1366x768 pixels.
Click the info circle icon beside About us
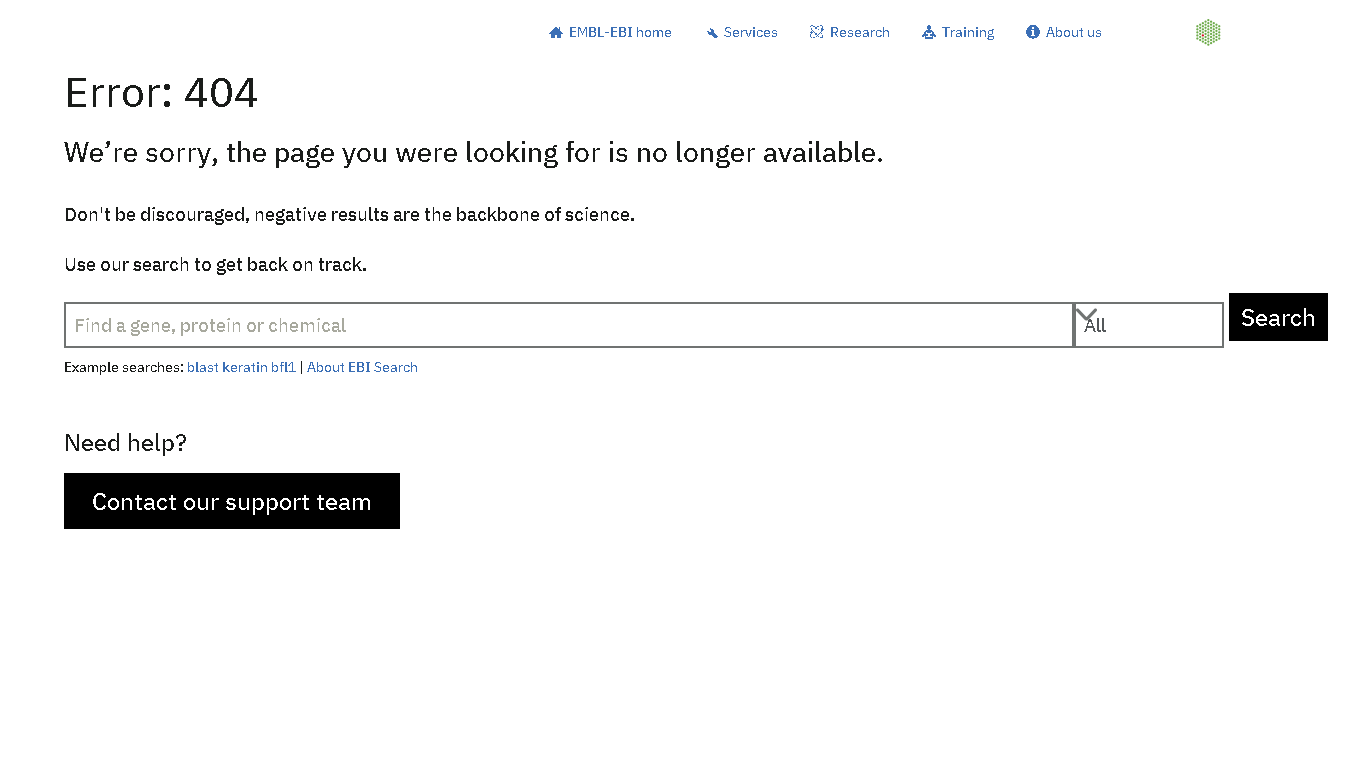click(1033, 32)
